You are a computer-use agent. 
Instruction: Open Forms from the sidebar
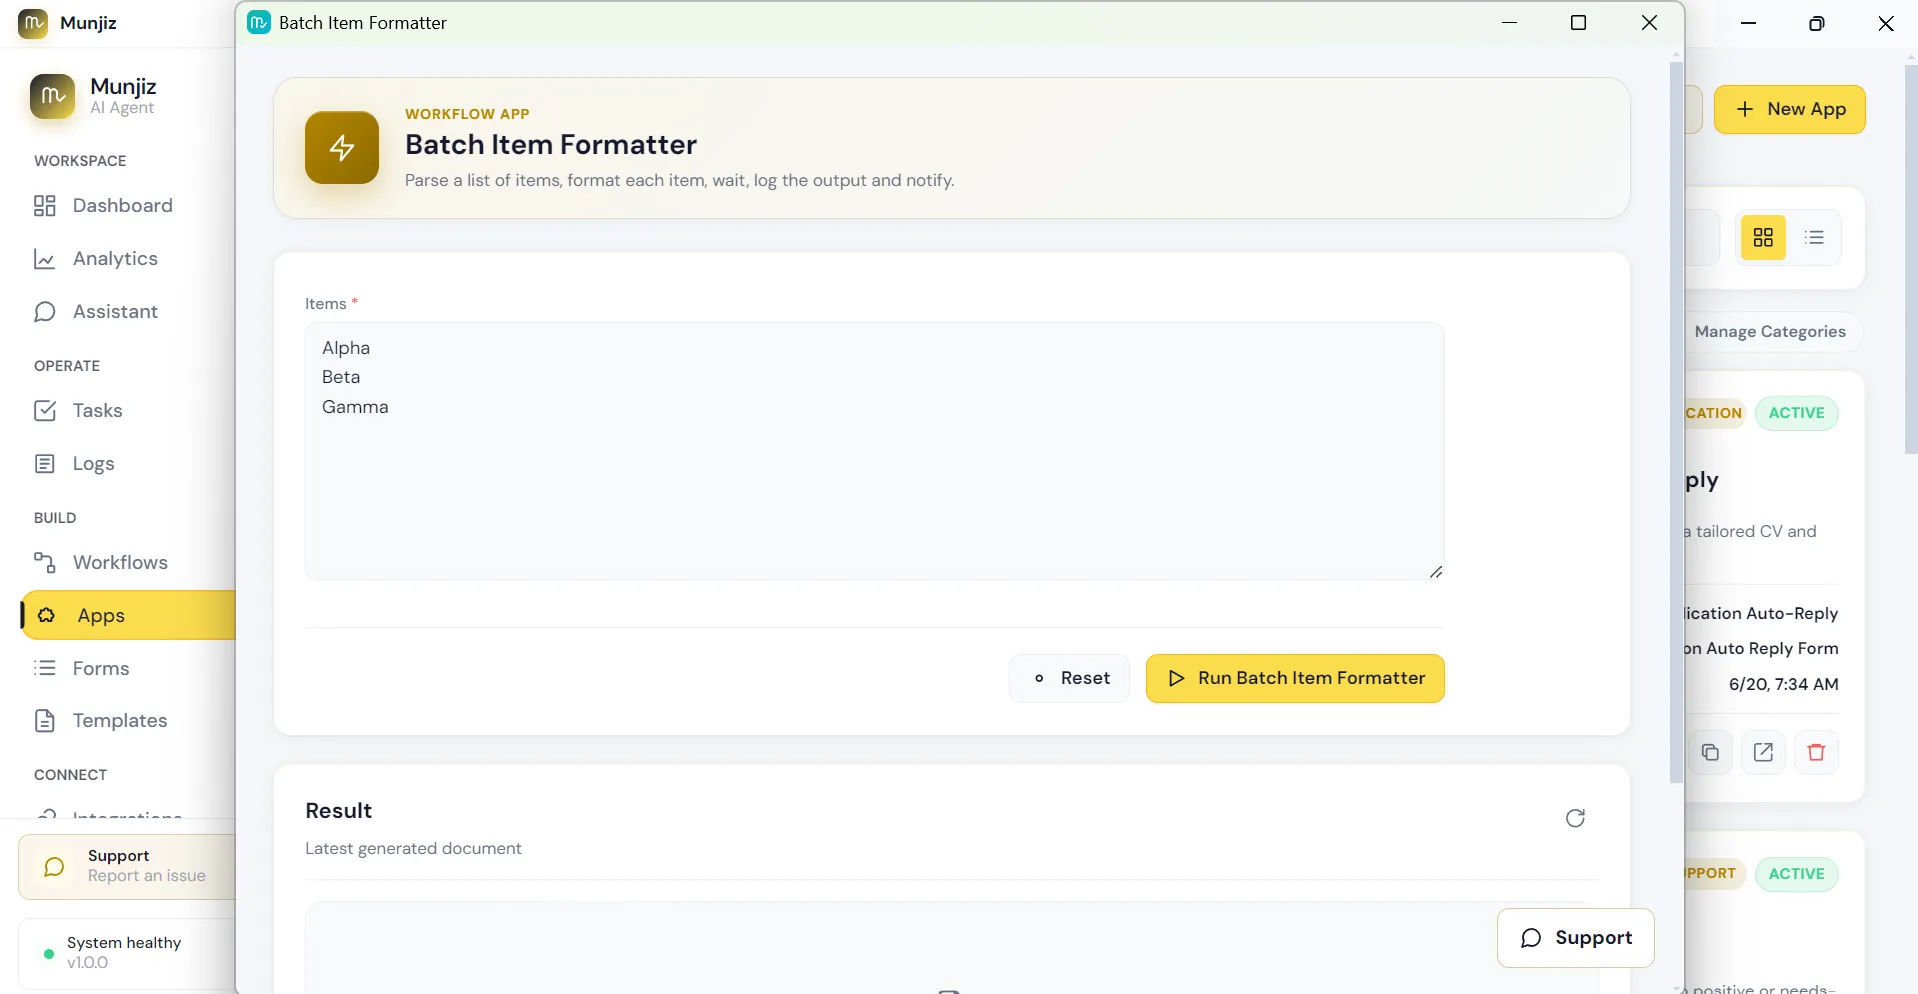[127, 668]
